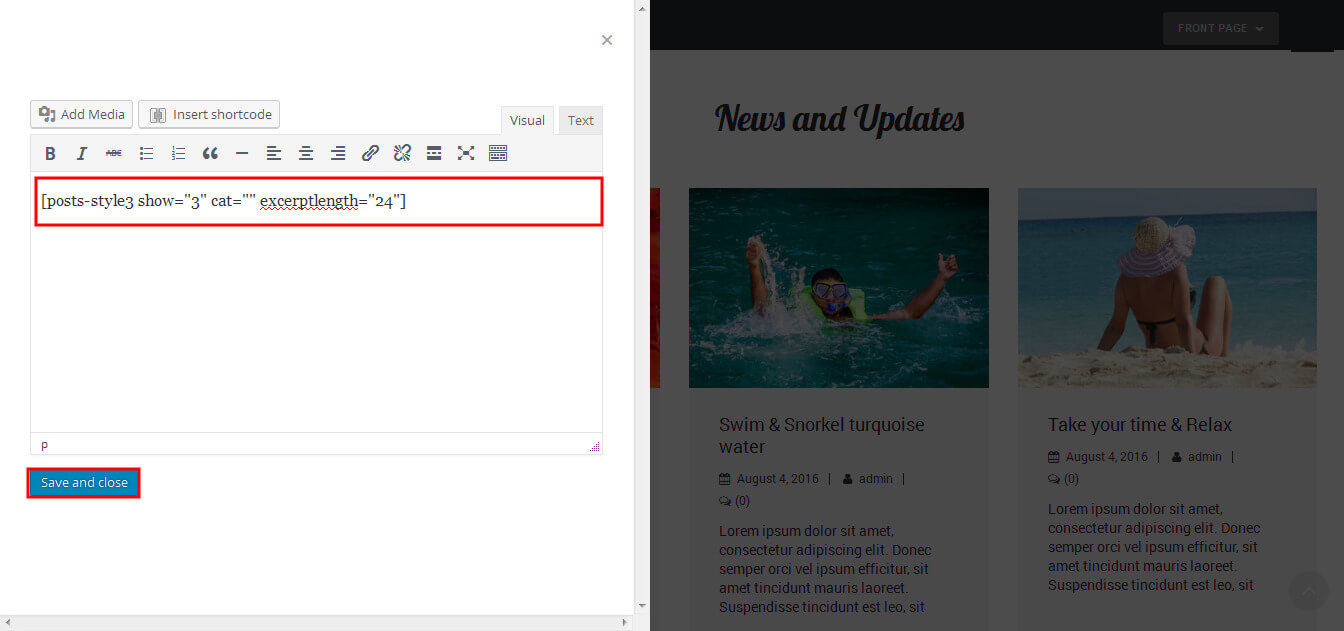The width and height of the screenshot is (1344, 631).
Task: Click admin author link under Take your time post
Action: 1205,457
